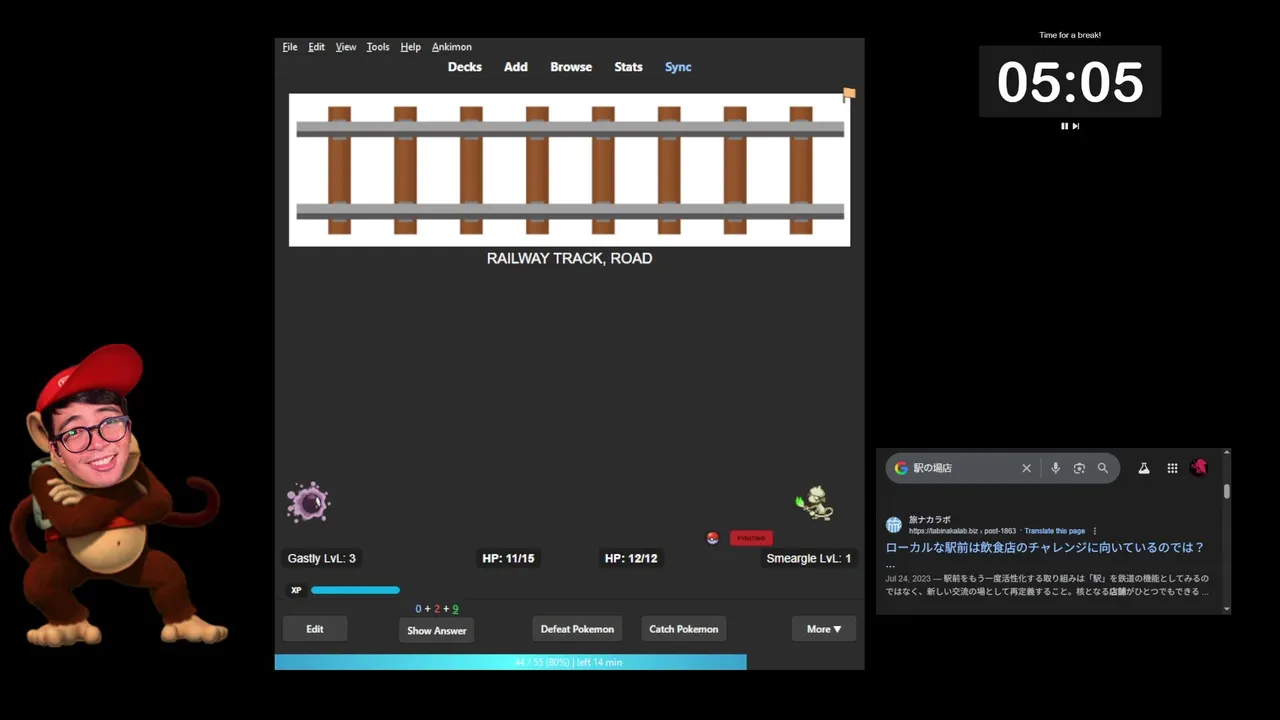Image resolution: width=1280 pixels, height=720 pixels.
Task: Click the railway track card image
Action: [569, 170]
